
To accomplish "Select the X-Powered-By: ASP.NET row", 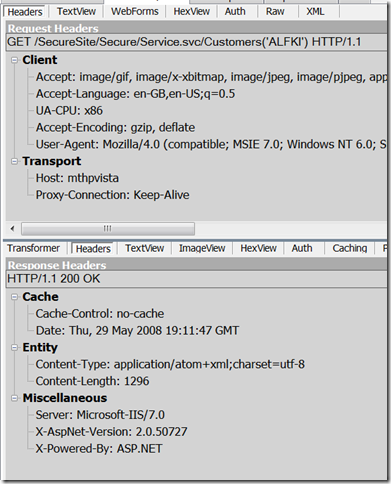I will (99, 449).
